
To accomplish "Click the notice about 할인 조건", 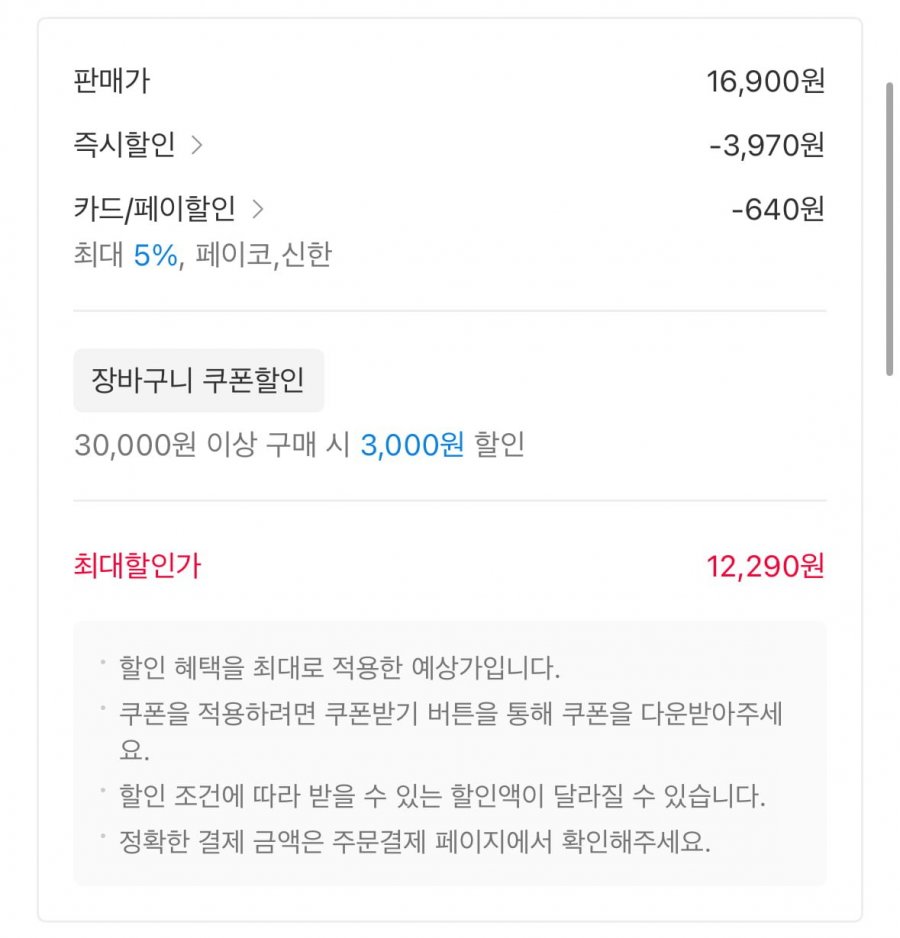I will [442, 797].
